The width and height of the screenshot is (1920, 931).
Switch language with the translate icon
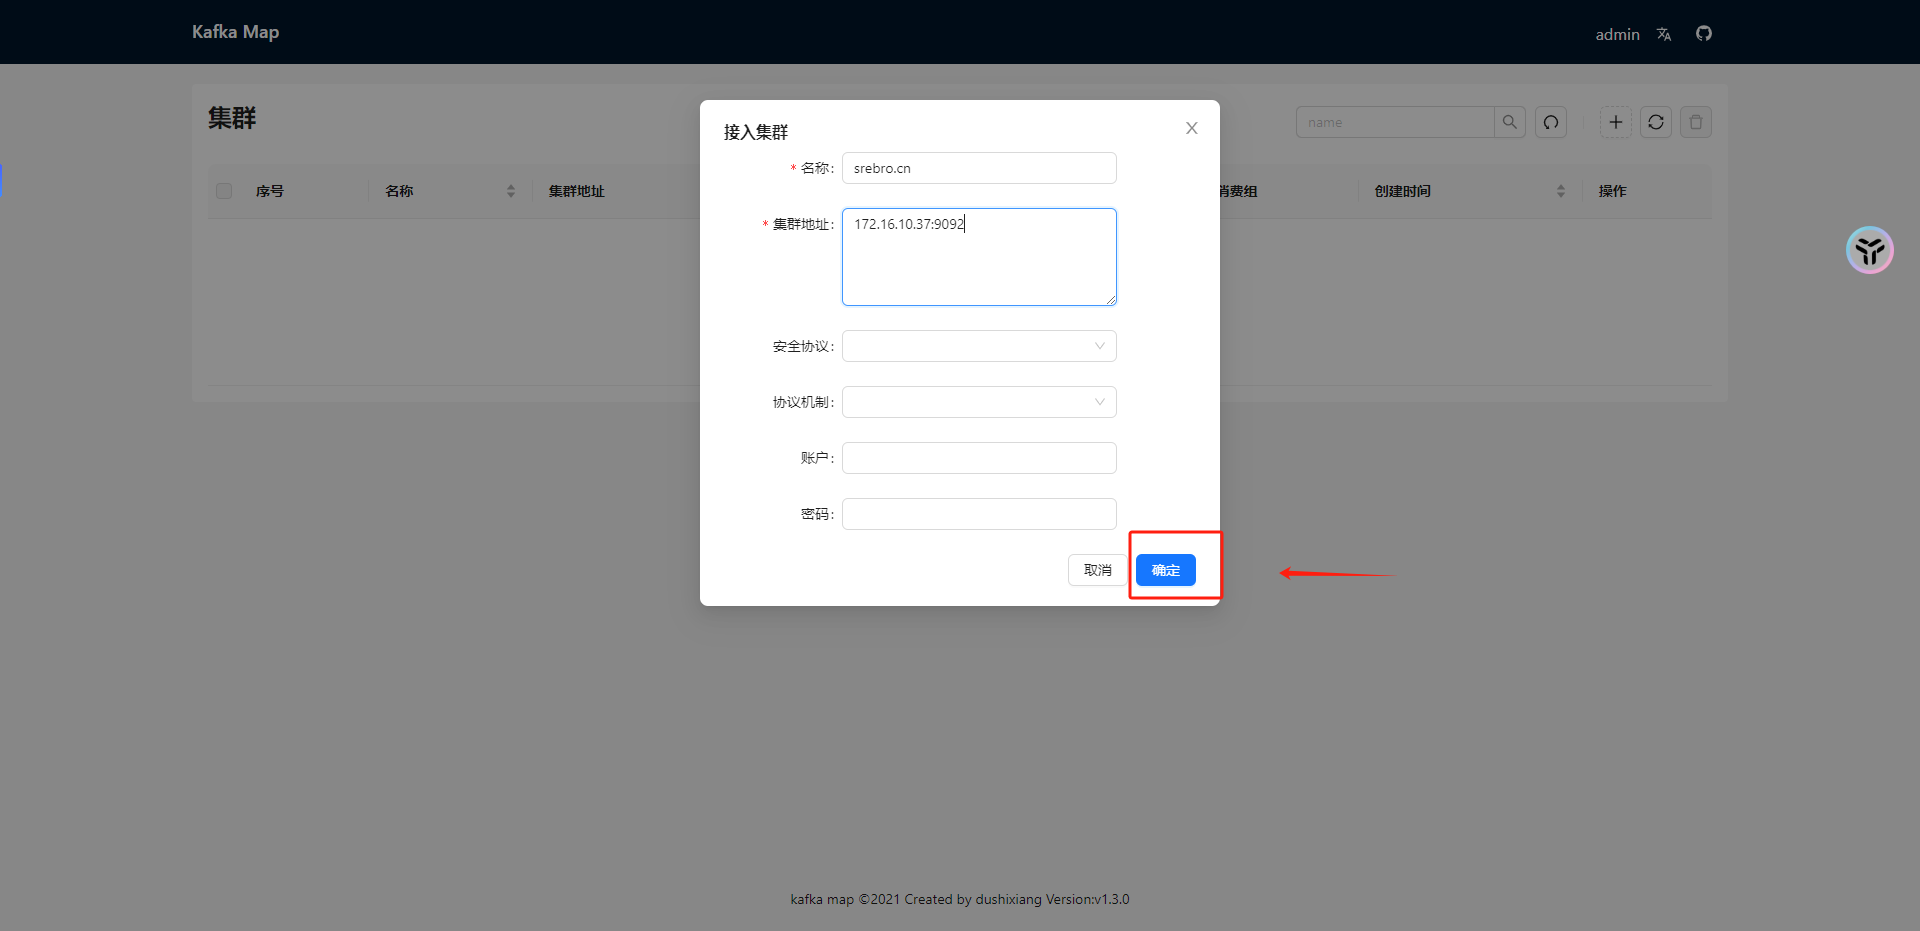pyautogui.click(x=1664, y=34)
